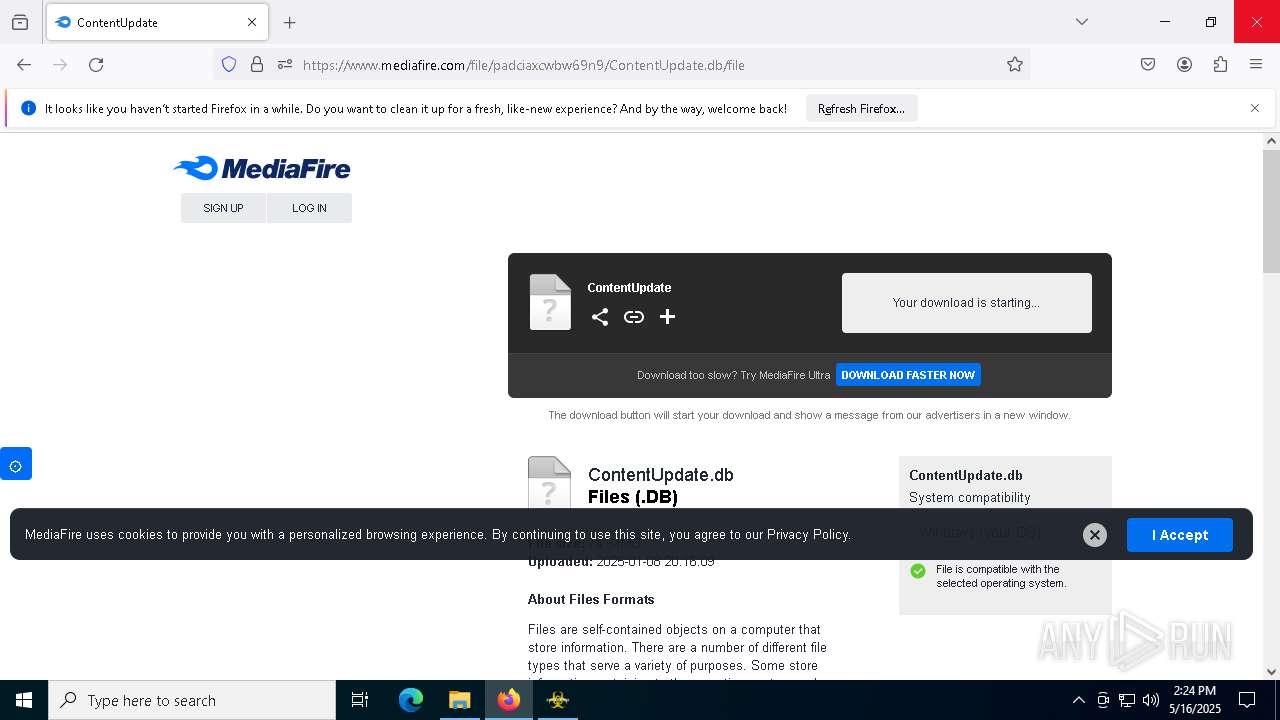Click scrollbar down arrow
The image size is (1280, 720).
click(1271, 672)
